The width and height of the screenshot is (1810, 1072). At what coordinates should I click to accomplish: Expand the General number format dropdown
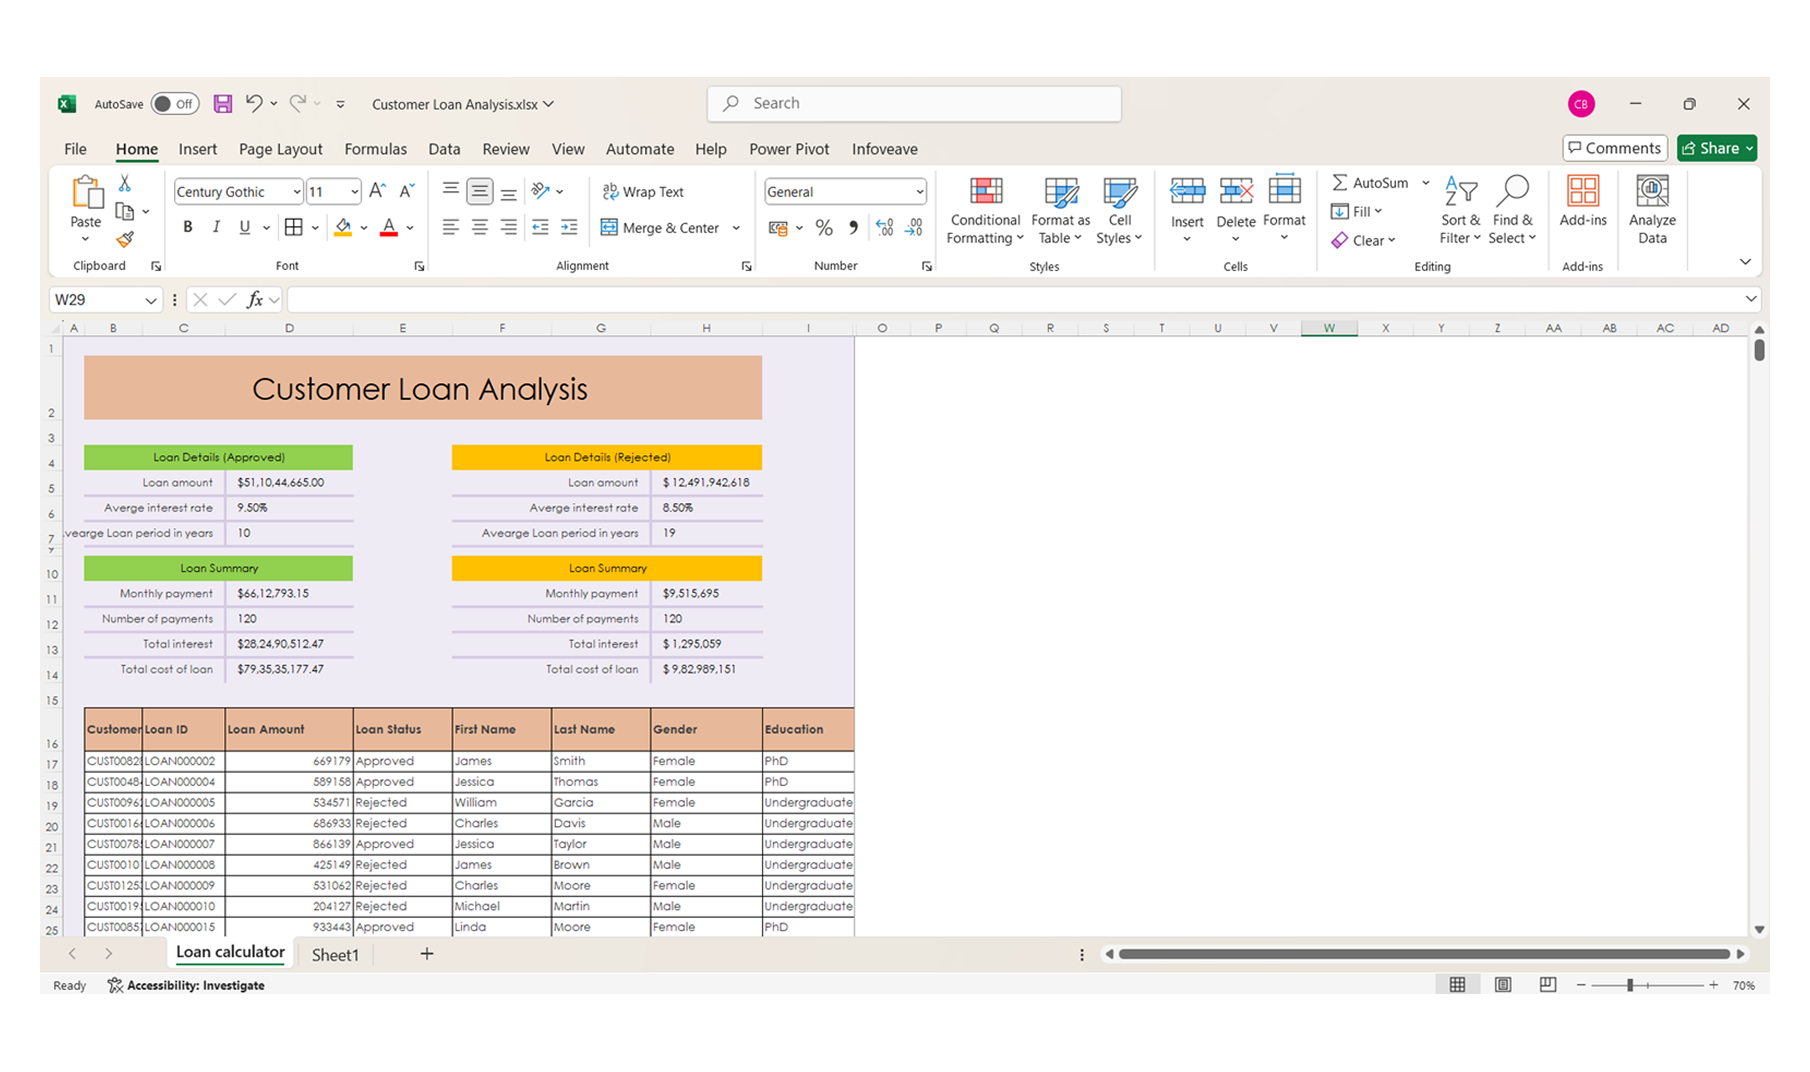(x=919, y=192)
